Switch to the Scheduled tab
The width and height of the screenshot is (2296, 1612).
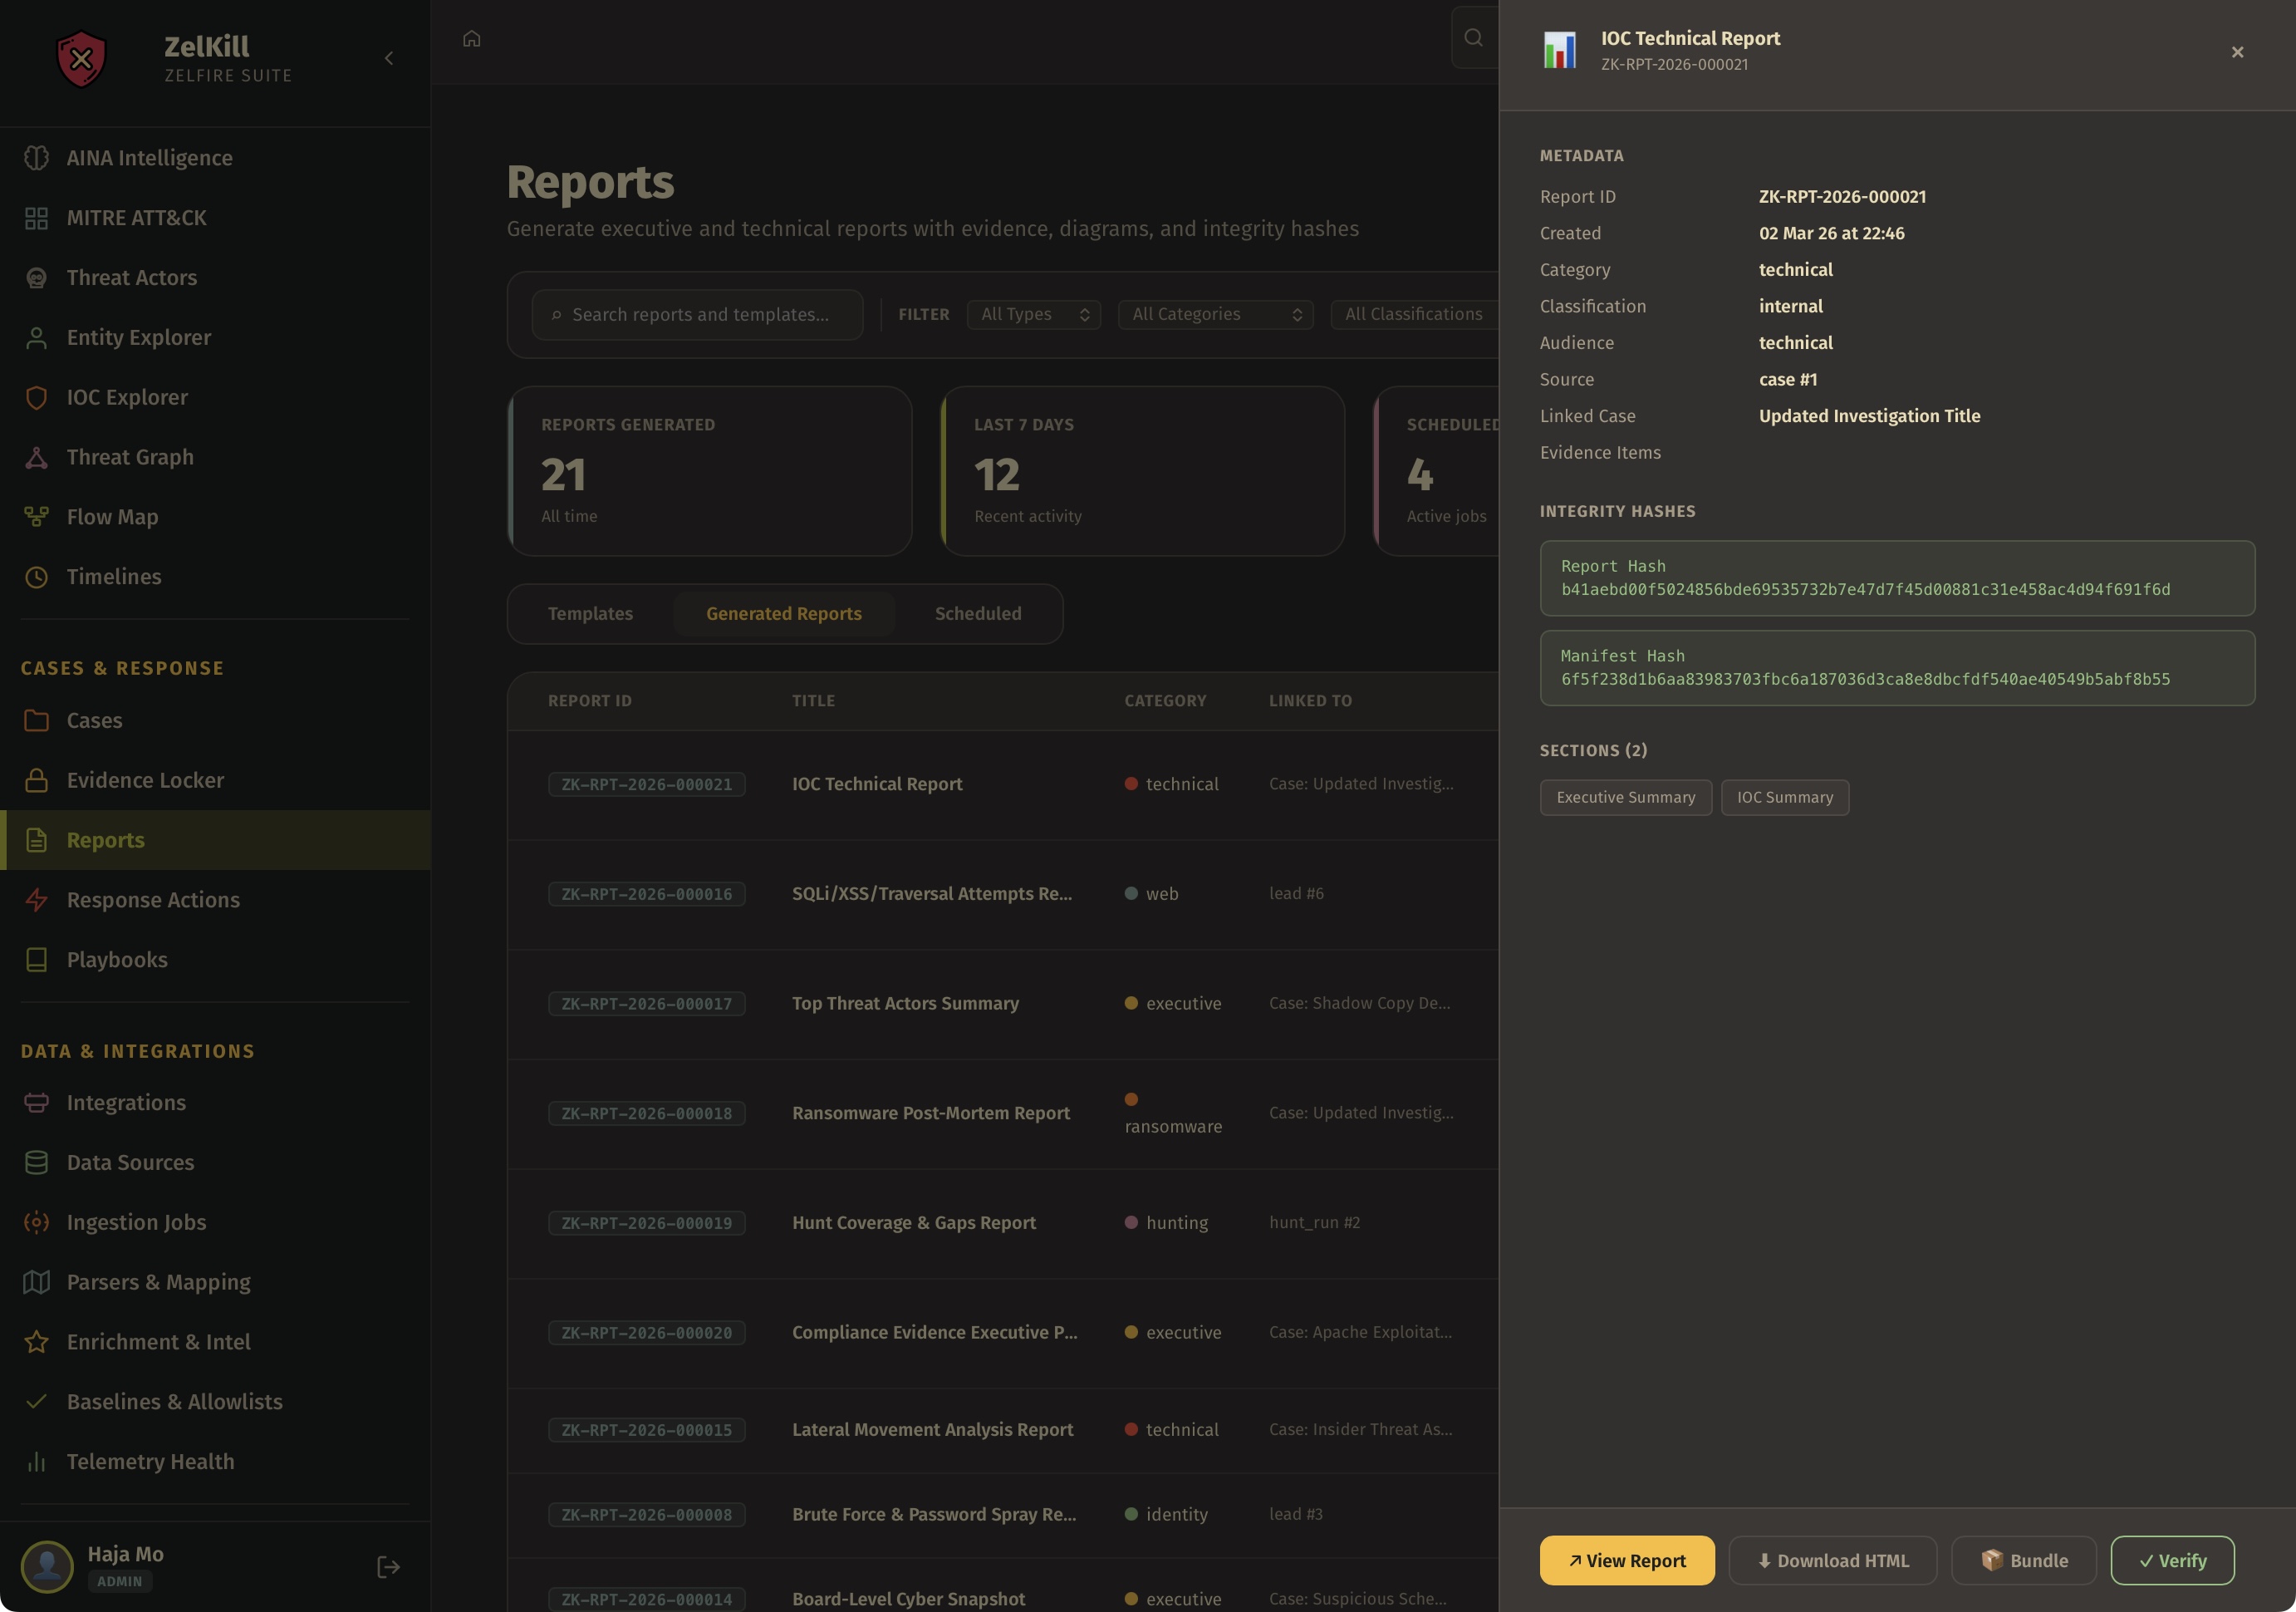[x=977, y=614]
